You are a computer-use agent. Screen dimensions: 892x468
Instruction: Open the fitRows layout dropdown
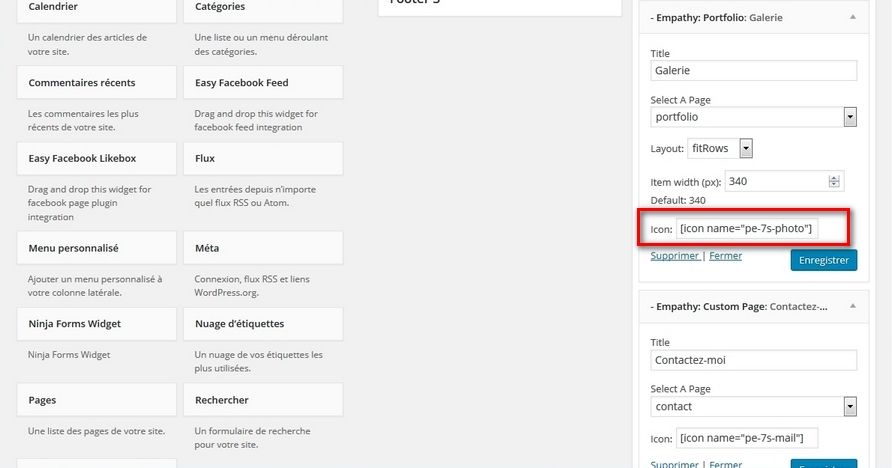746,149
